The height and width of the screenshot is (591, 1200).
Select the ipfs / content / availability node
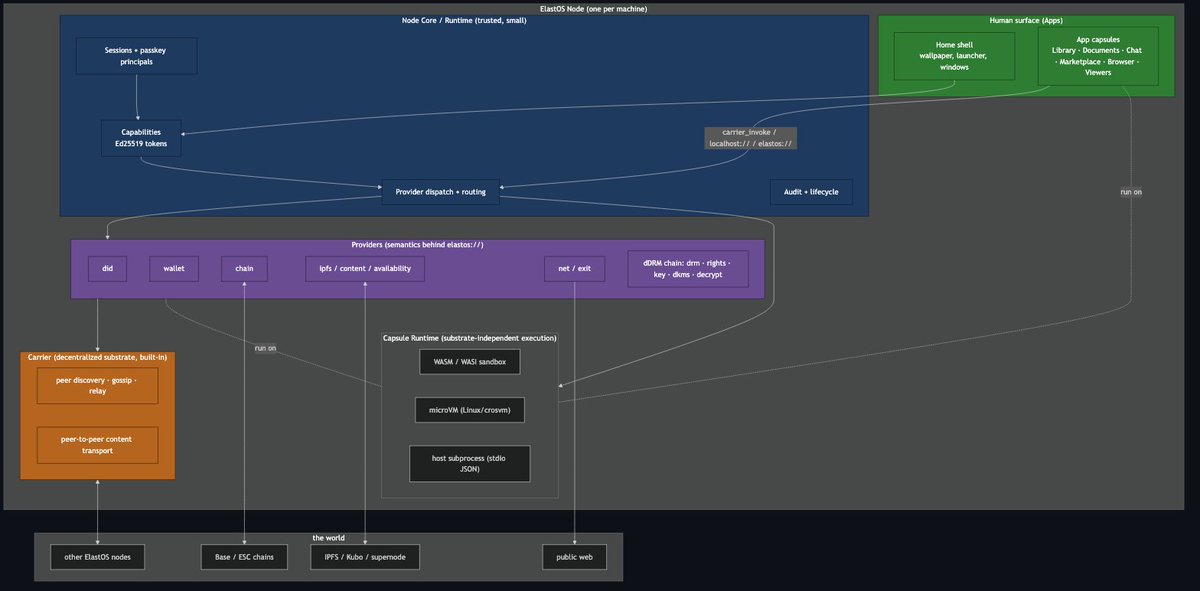[x=365, y=269]
